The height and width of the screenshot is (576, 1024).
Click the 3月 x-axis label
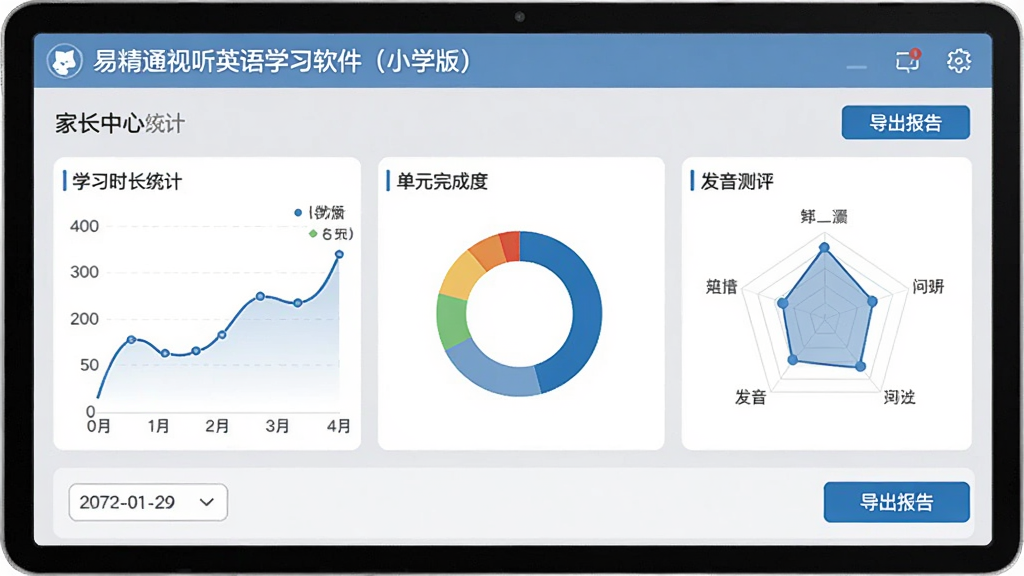[x=277, y=426]
